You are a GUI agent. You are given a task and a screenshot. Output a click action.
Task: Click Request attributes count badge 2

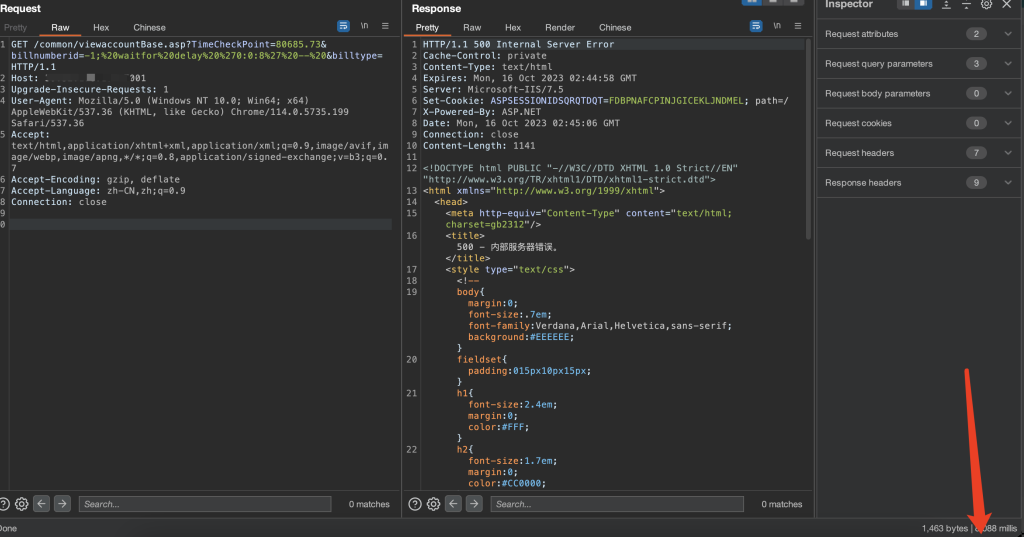(976, 34)
